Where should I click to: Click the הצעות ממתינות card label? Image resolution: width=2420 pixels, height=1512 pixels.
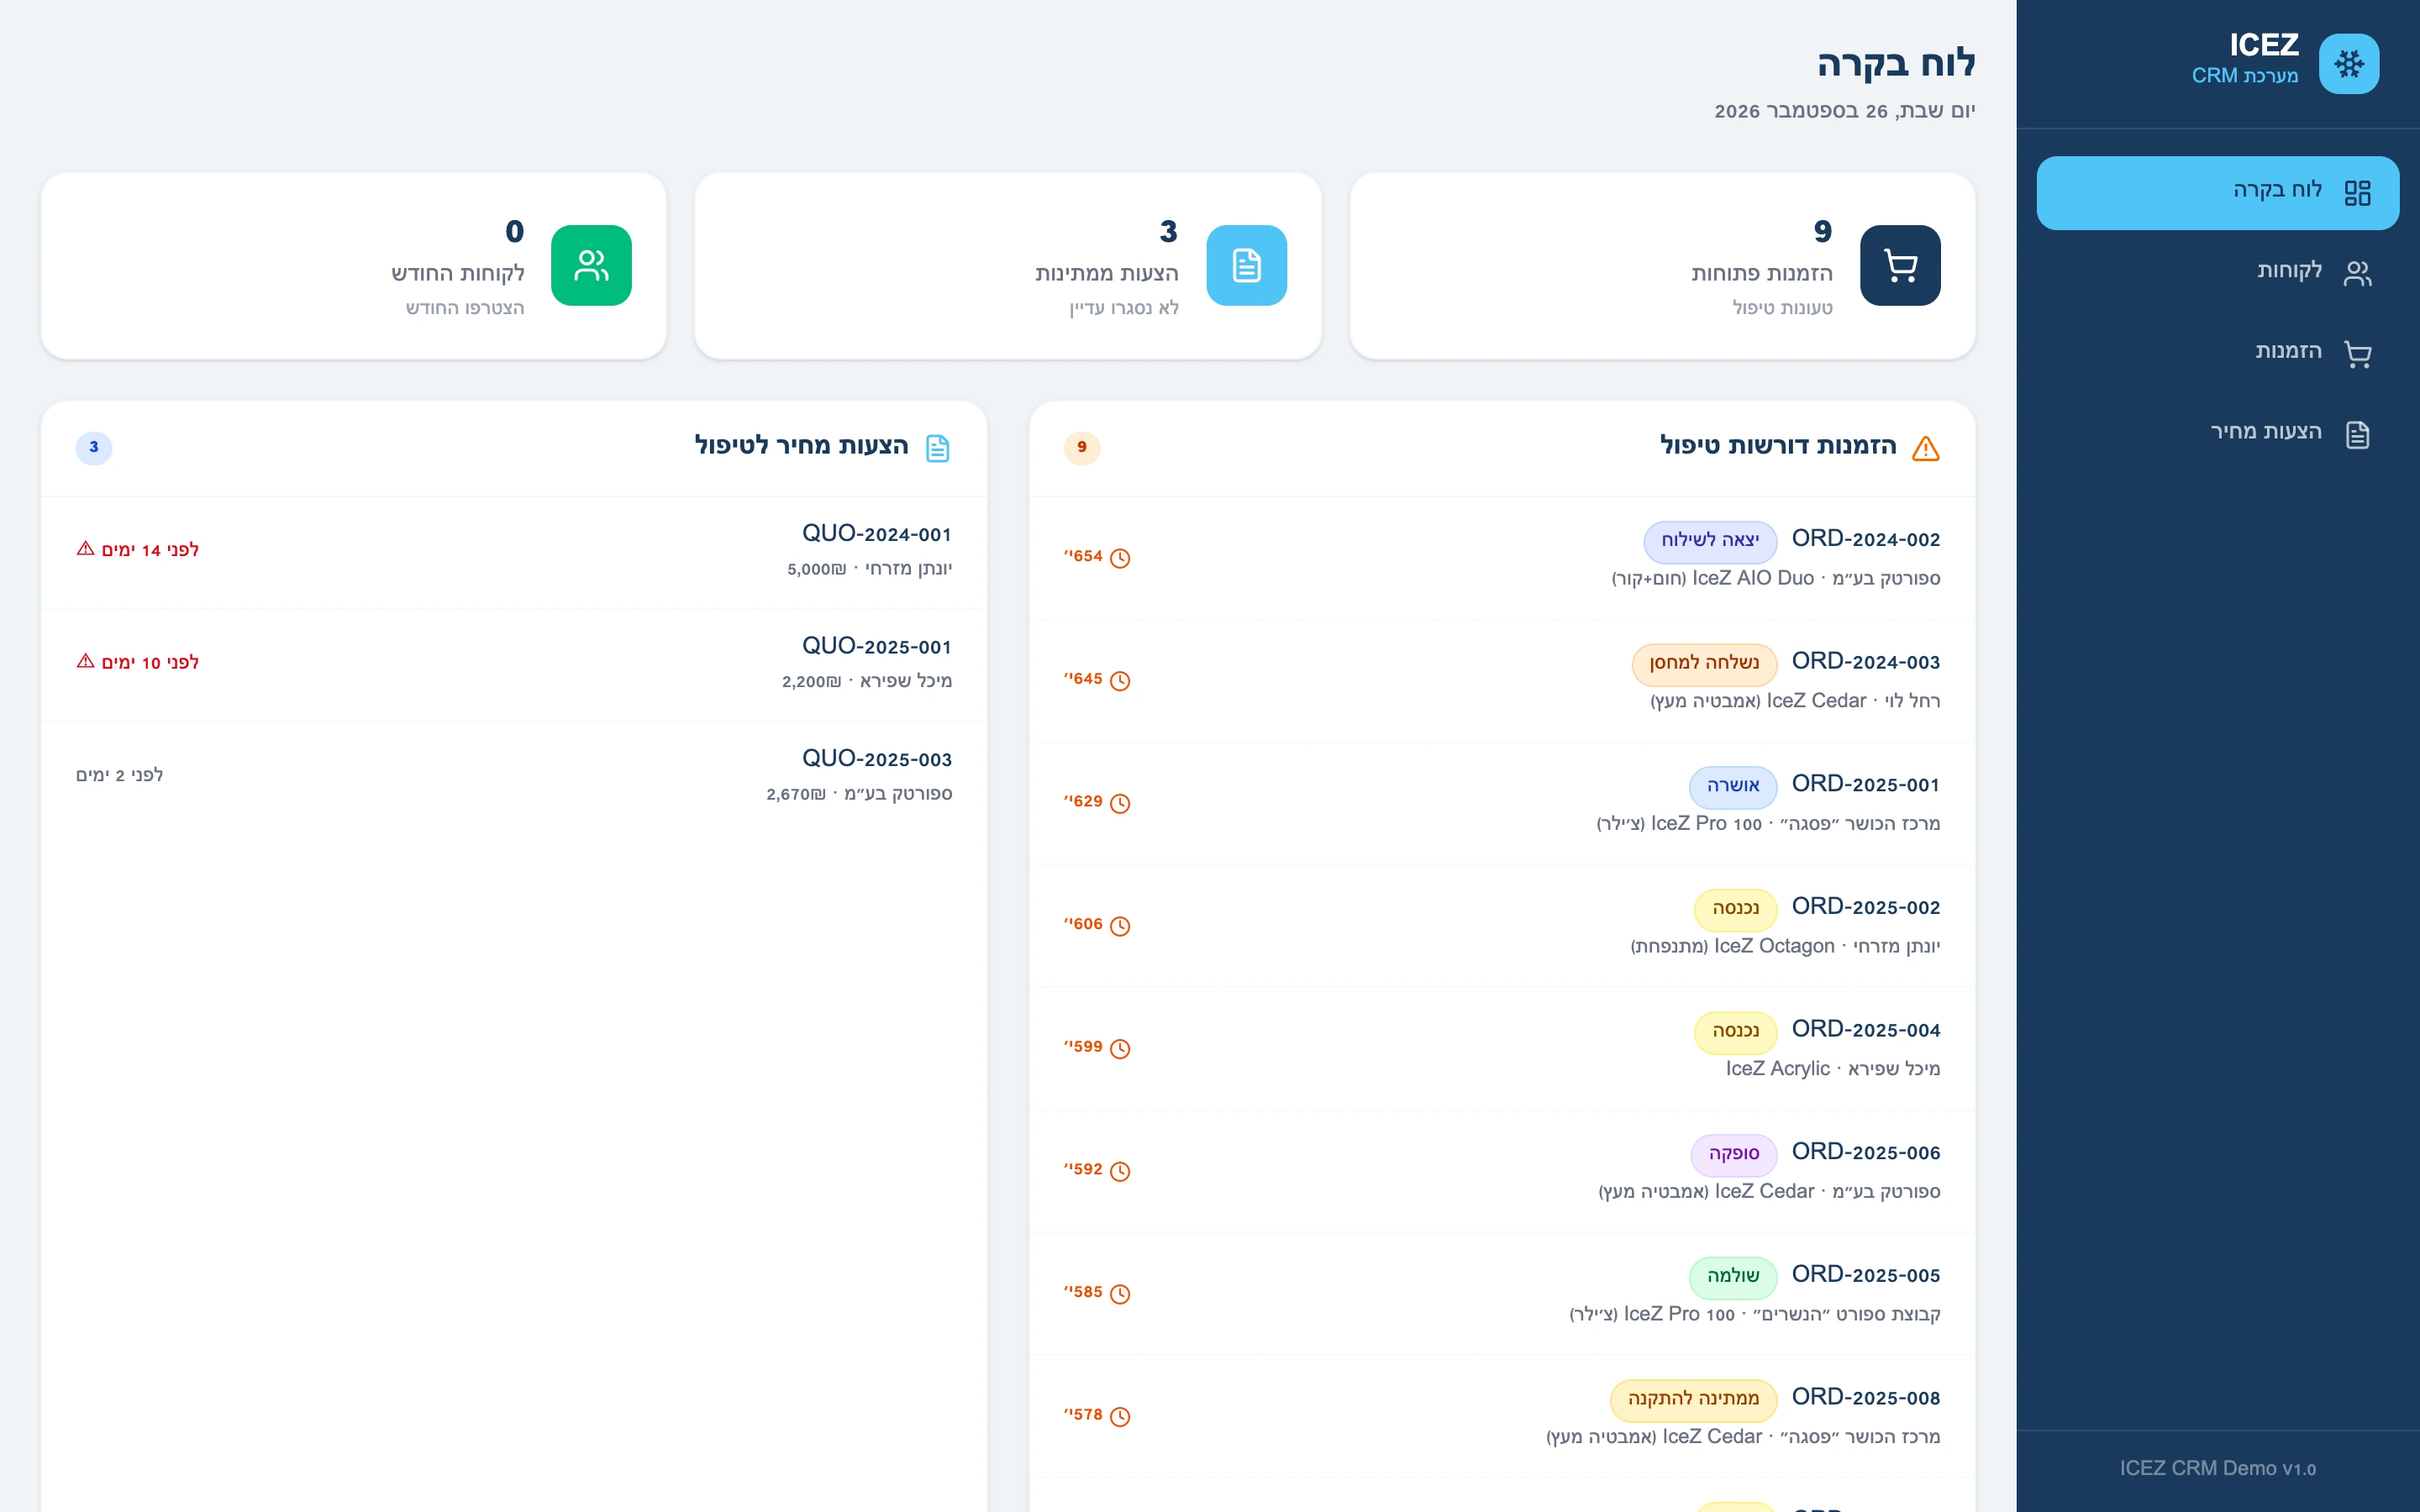[1107, 273]
